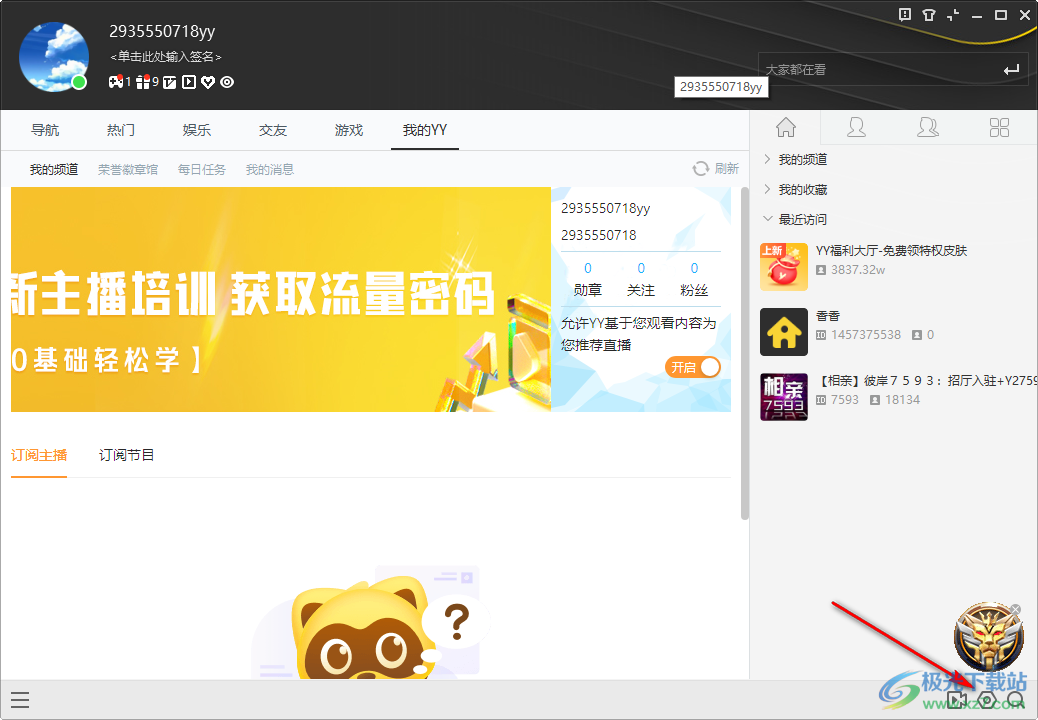The width and height of the screenshot is (1038, 720).
Task: Open the home icon tab in right panel
Action: pyautogui.click(x=786, y=127)
